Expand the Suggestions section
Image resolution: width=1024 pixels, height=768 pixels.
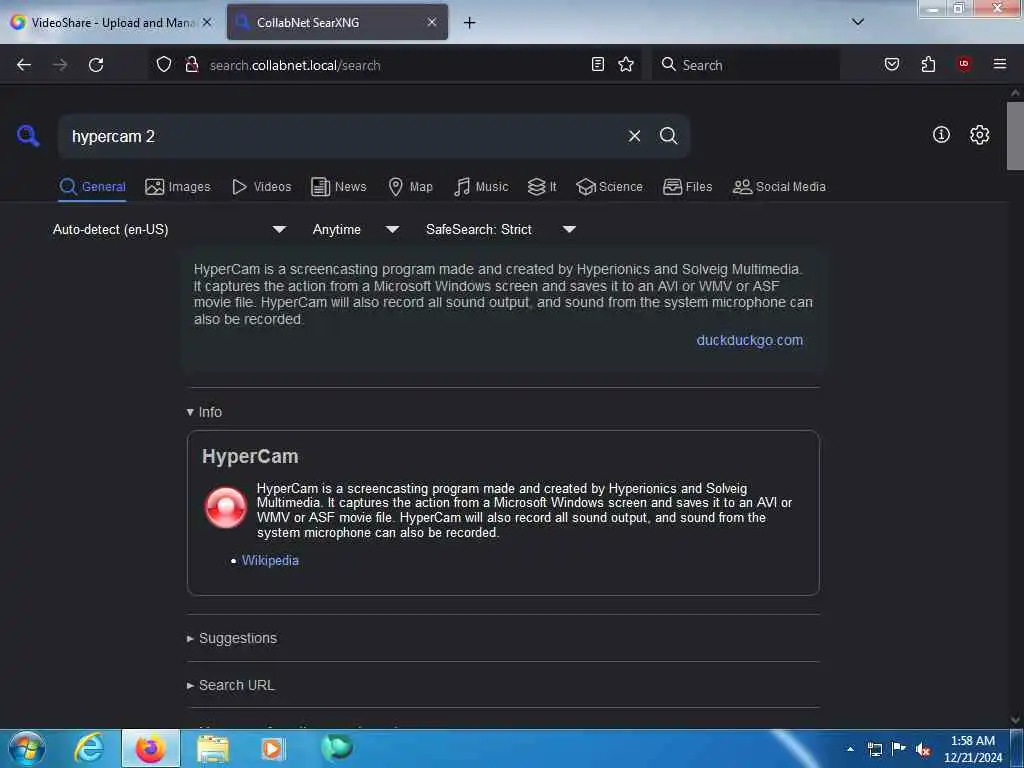point(232,638)
